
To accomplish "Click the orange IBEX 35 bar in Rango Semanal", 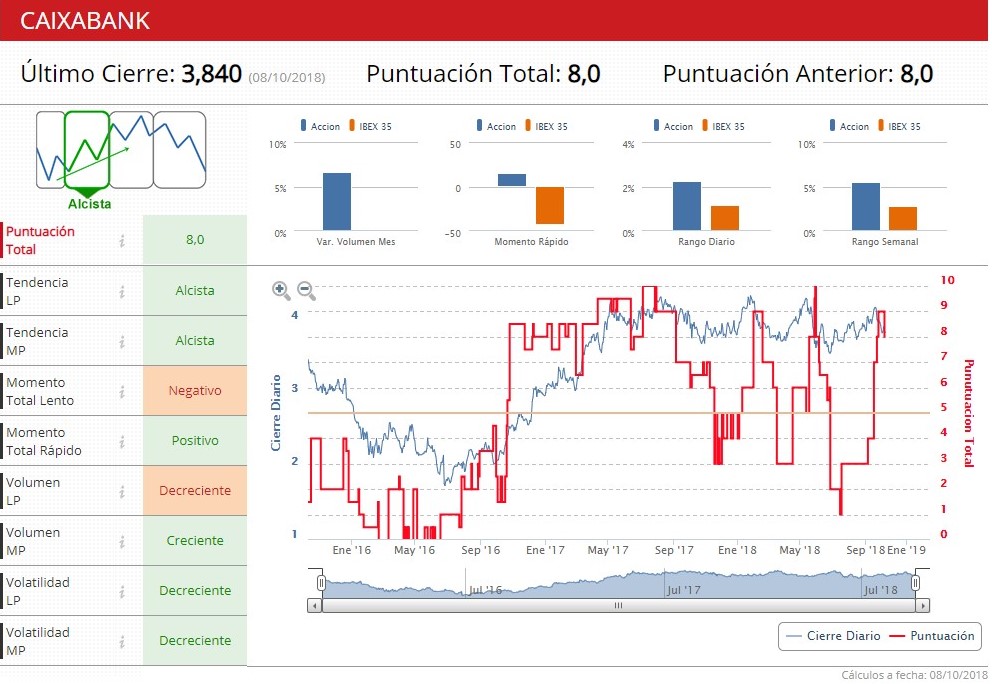I will click(x=903, y=218).
